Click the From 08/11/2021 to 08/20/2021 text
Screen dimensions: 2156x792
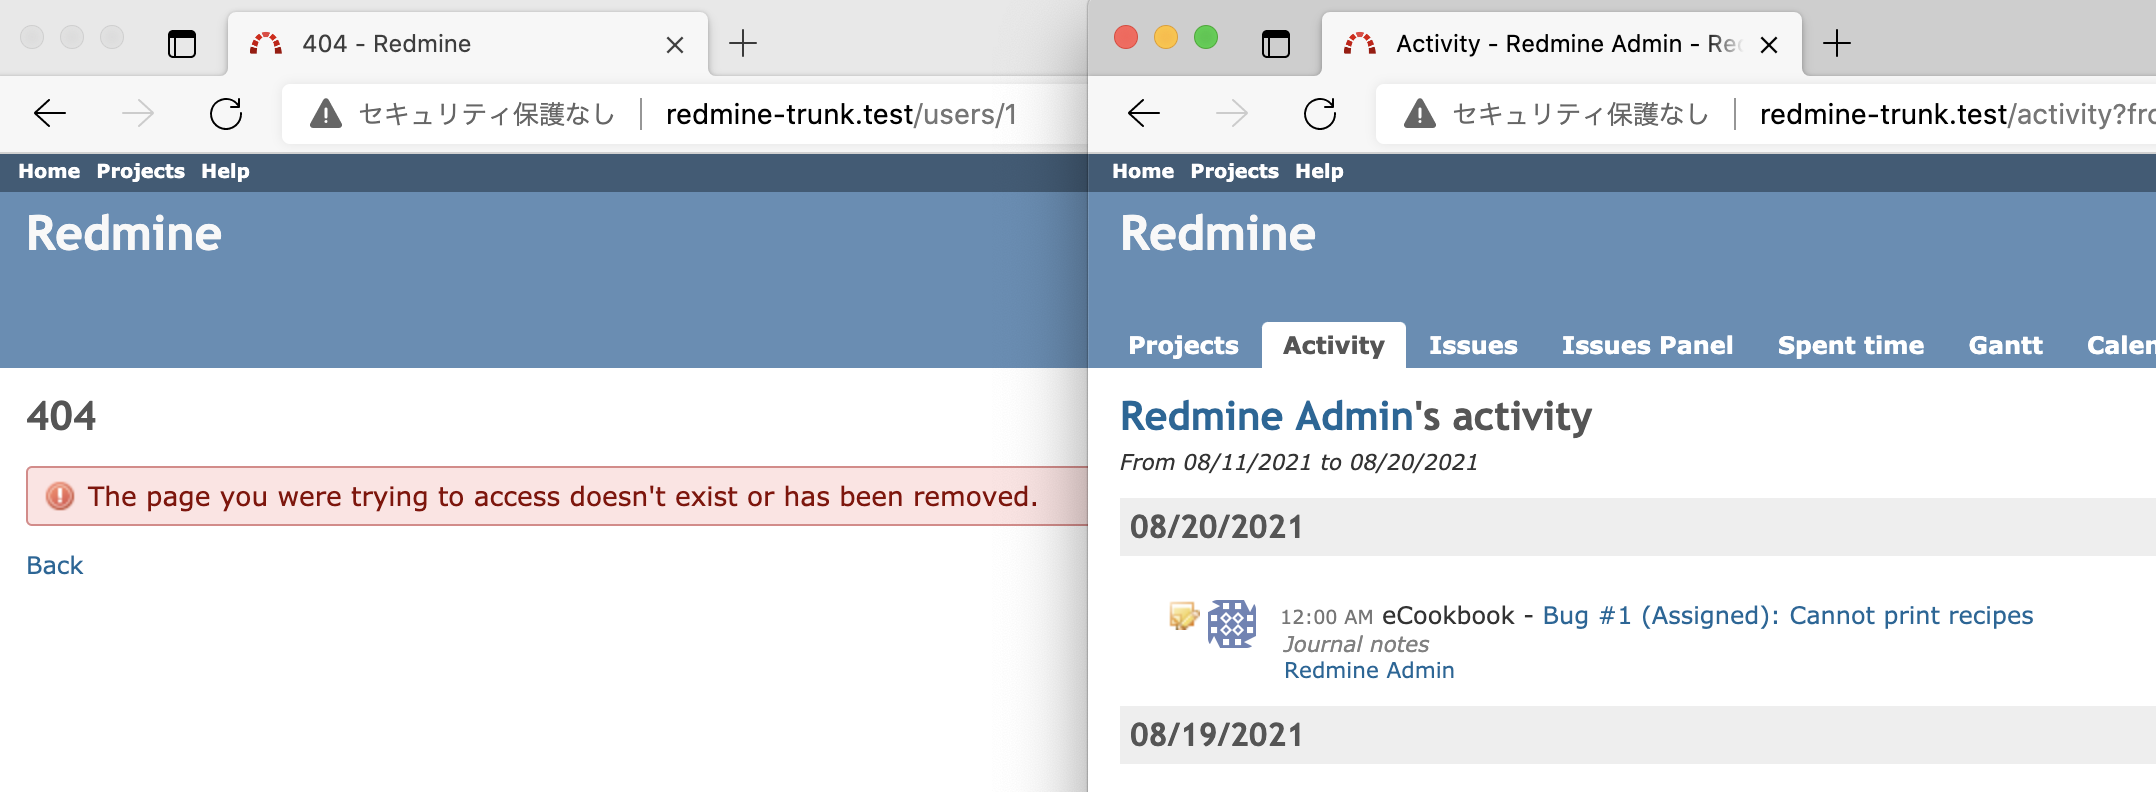click(1299, 462)
